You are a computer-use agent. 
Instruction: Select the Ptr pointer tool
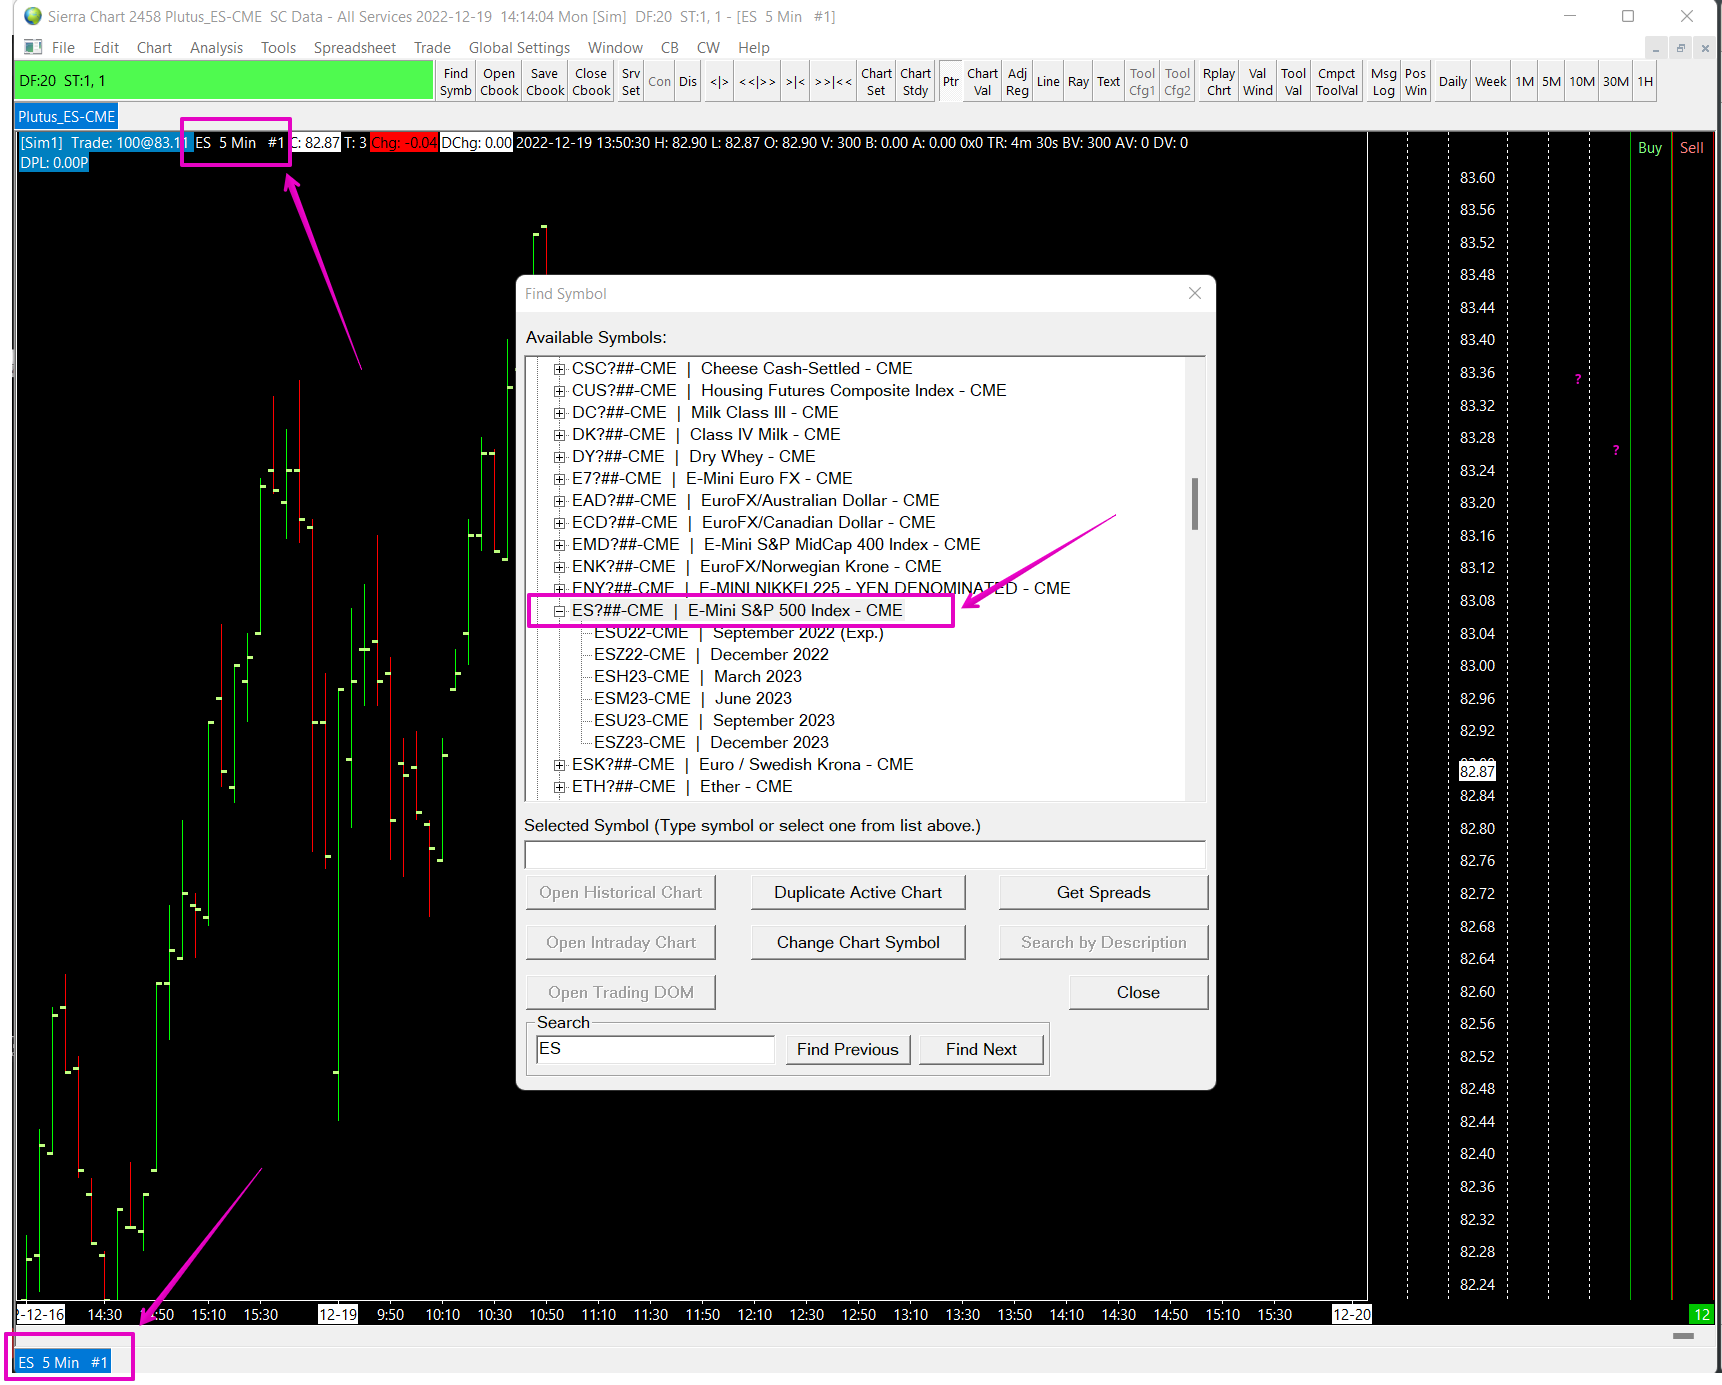[951, 82]
